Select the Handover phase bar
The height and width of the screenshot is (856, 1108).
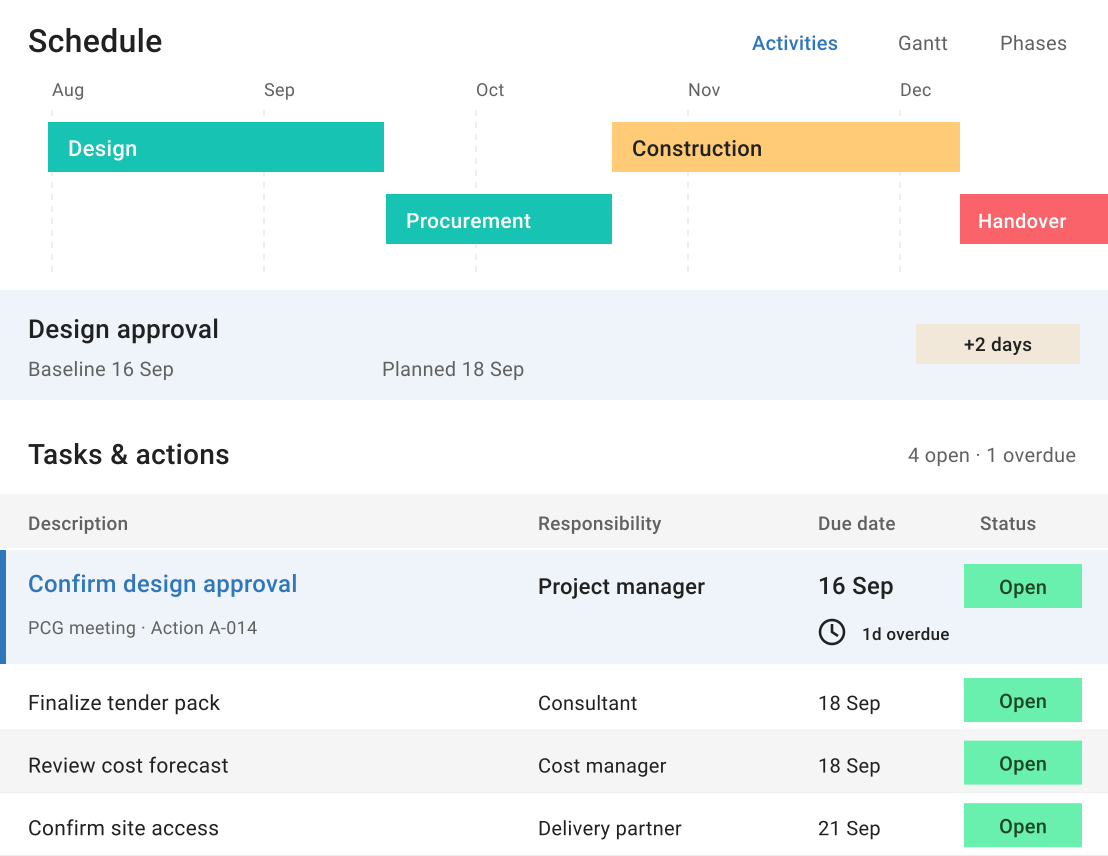pos(1034,219)
